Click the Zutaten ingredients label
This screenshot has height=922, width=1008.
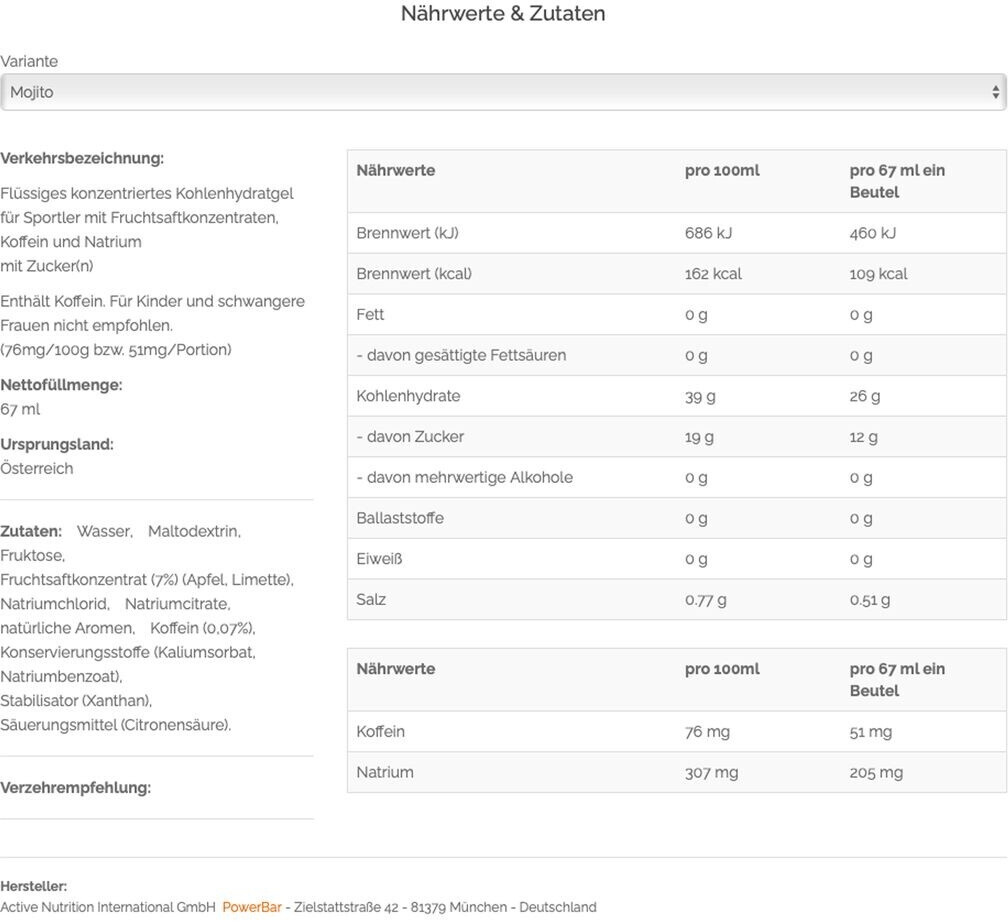click(x=30, y=531)
